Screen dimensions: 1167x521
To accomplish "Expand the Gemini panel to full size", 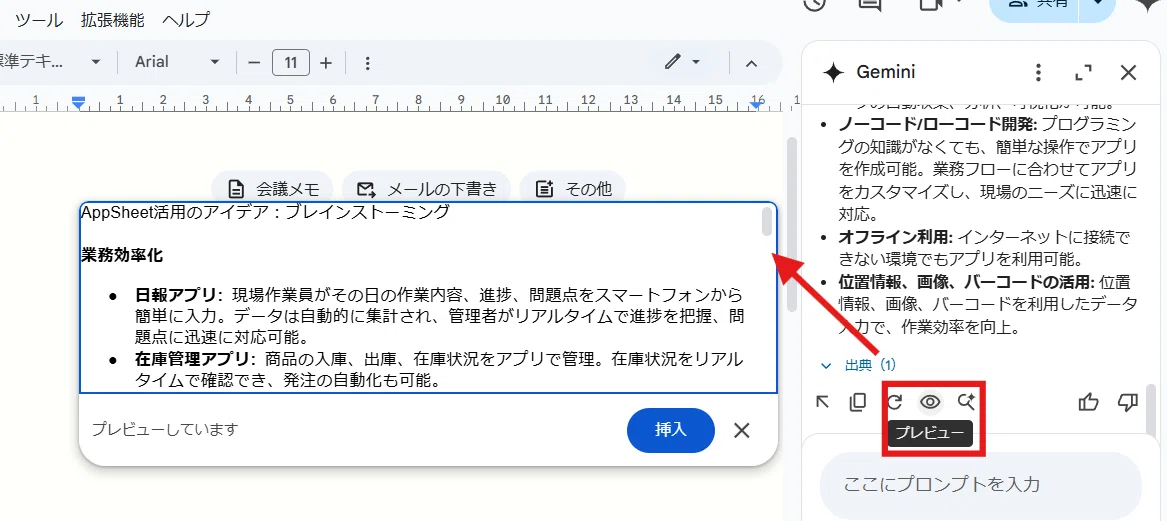I will click(1084, 72).
